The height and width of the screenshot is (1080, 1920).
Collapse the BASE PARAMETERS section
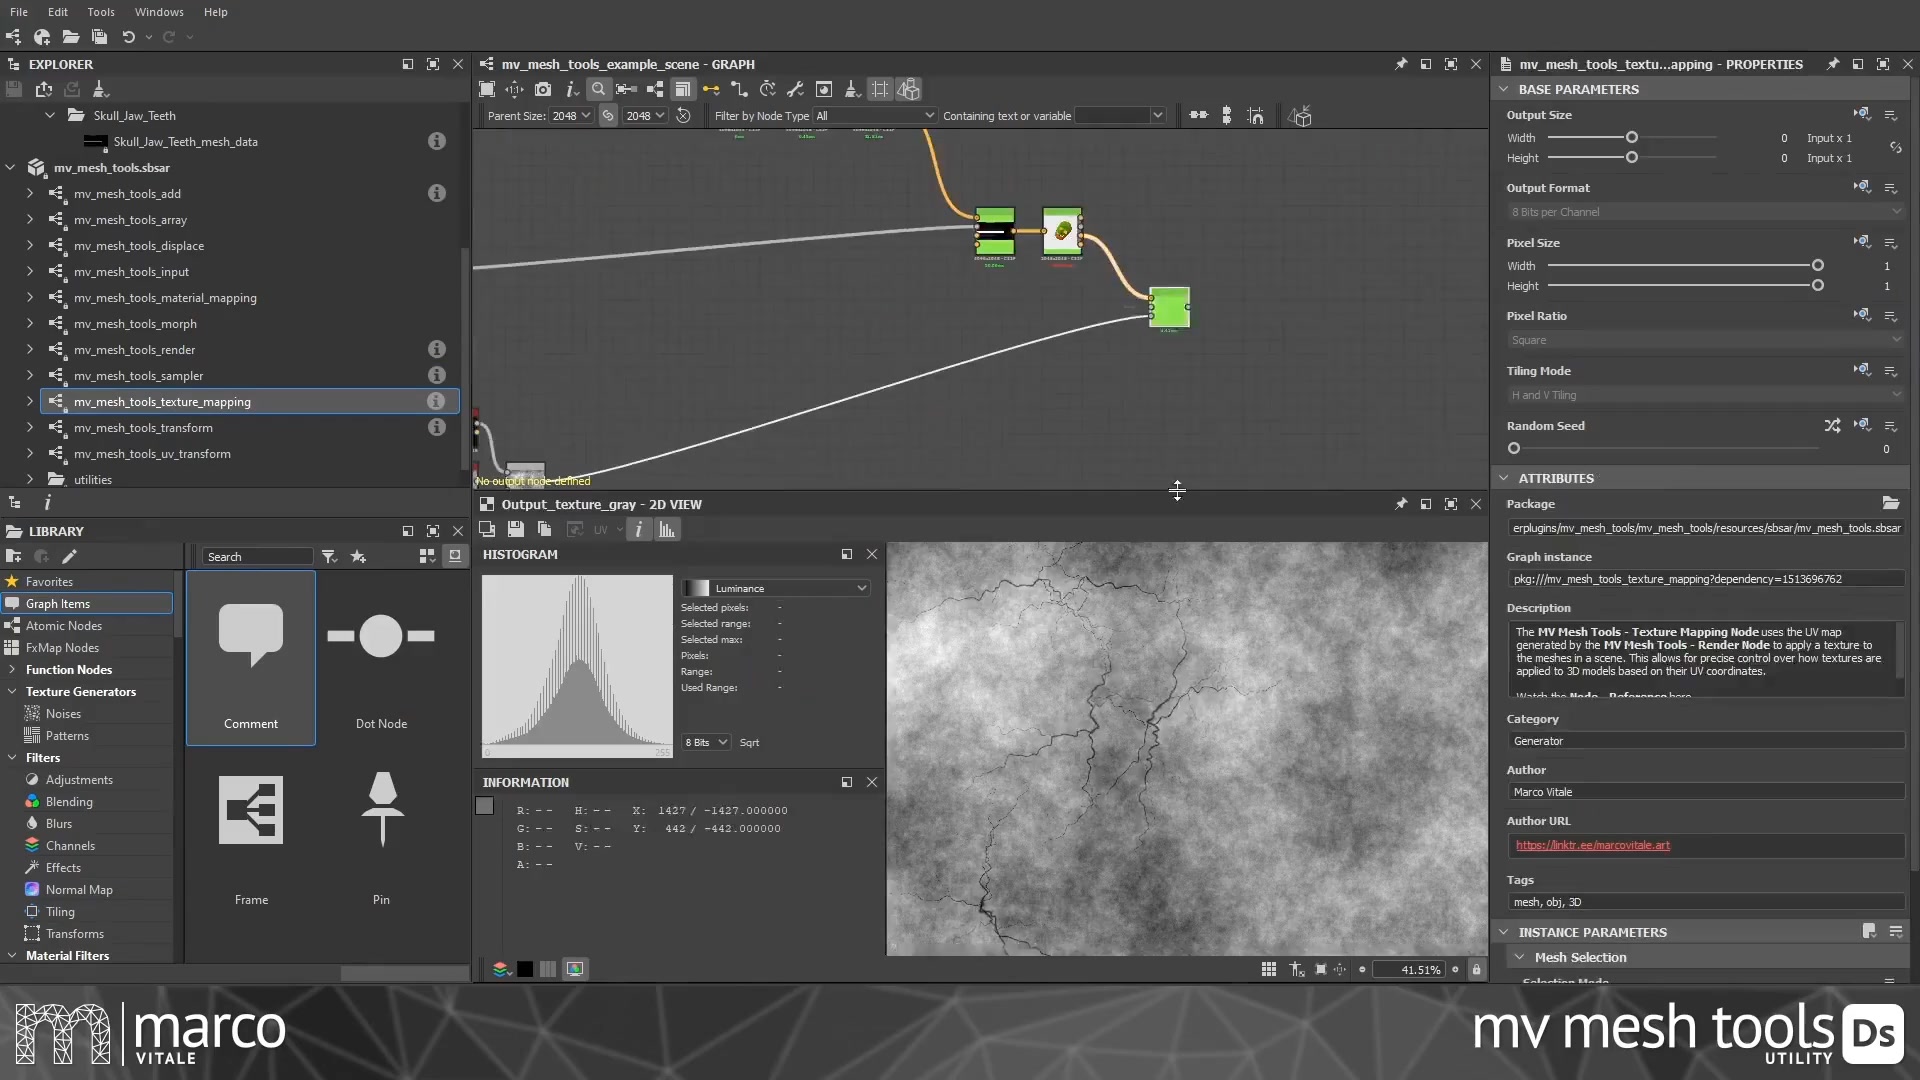click(1503, 89)
